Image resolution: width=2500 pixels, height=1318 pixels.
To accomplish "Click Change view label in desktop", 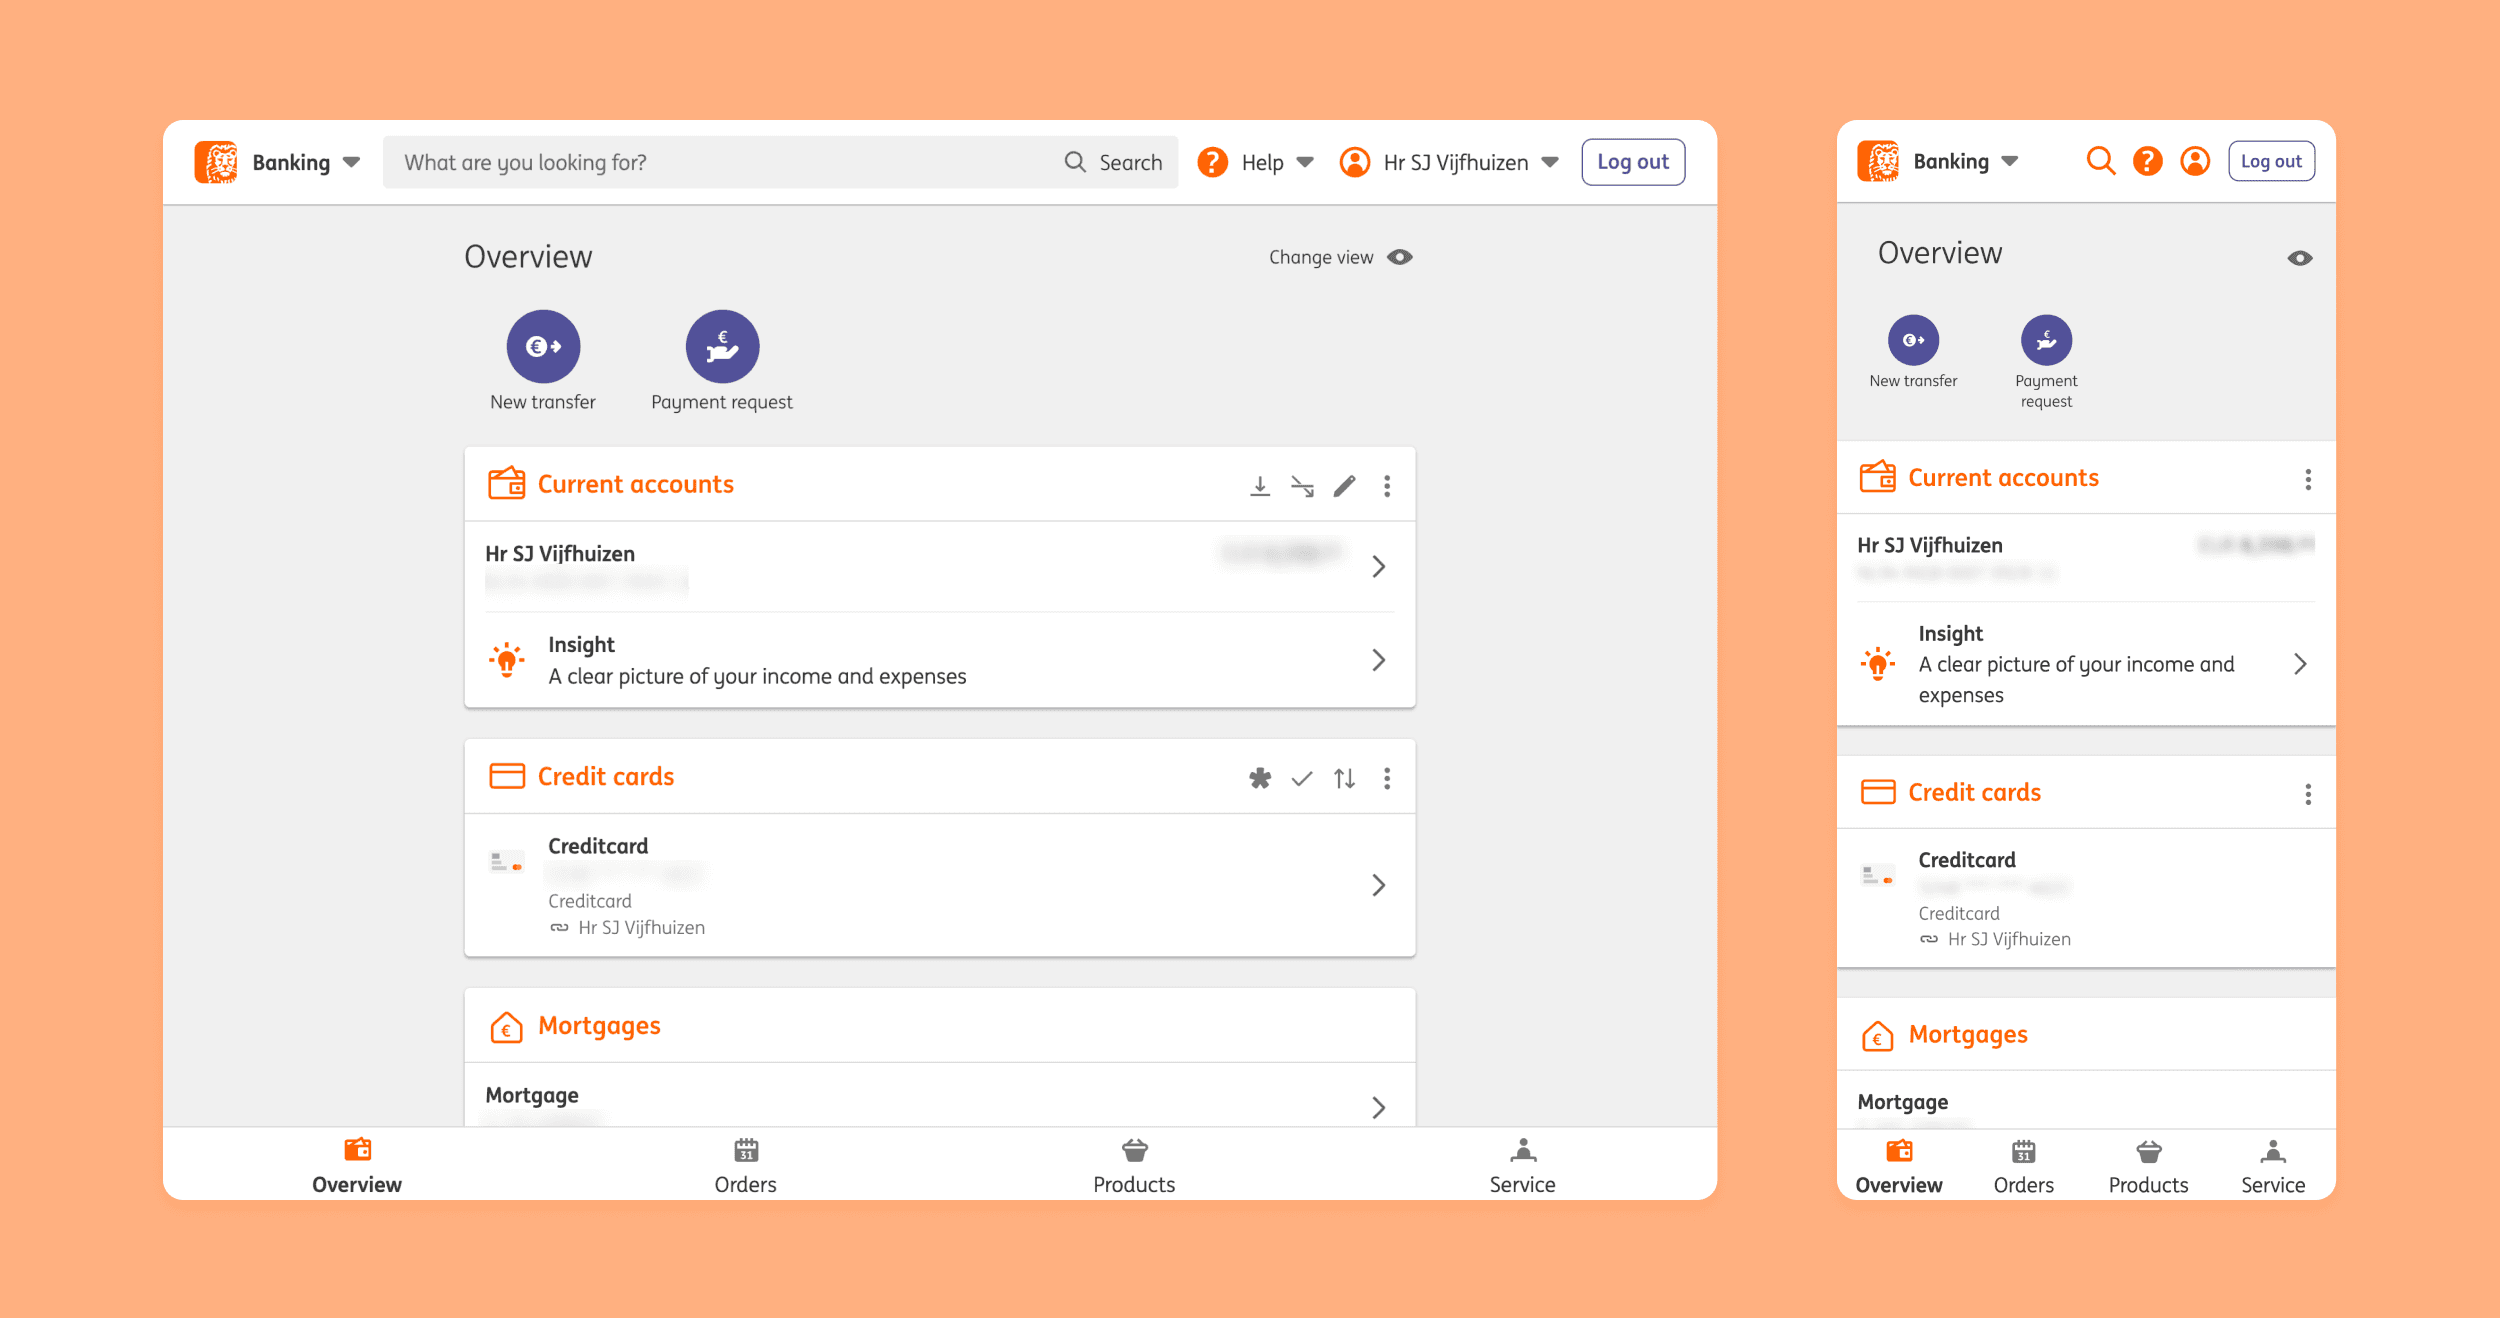I will pyautogui.click(x=1321, y=257).
